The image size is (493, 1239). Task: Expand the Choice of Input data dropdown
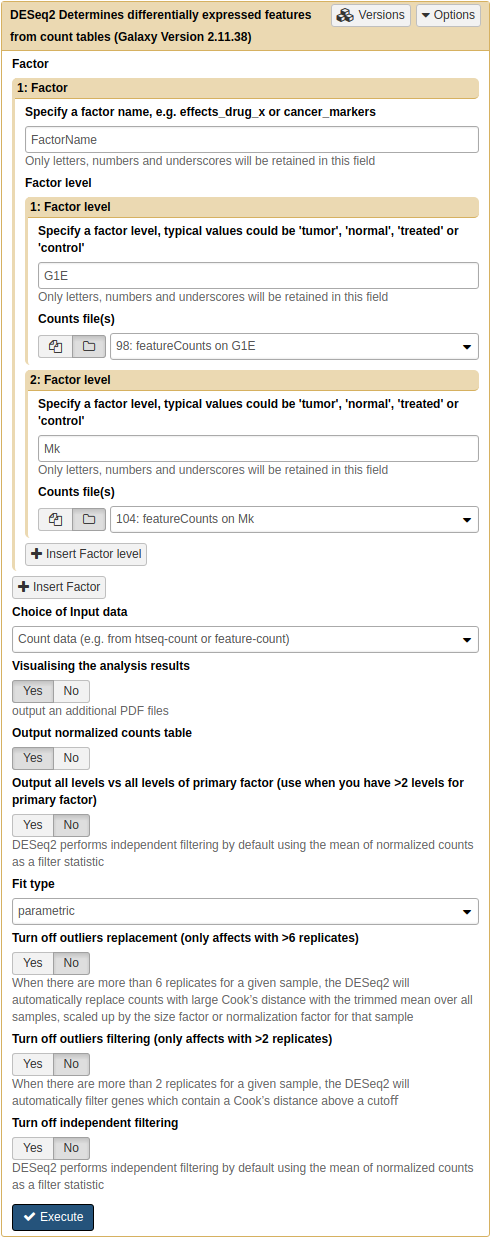(x=246, y=639)
